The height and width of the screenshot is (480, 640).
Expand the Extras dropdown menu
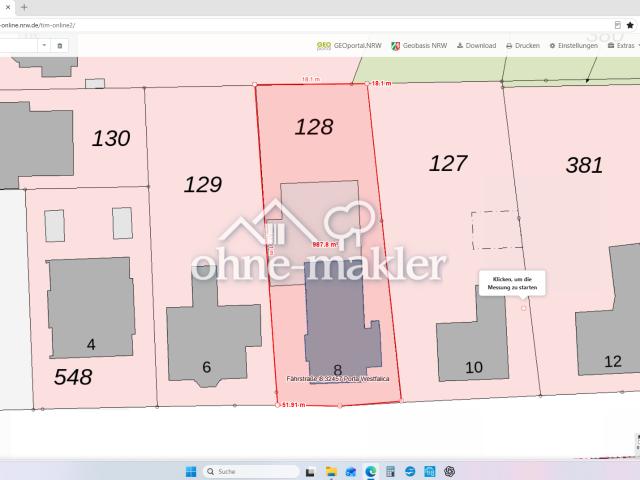[624, 46]
